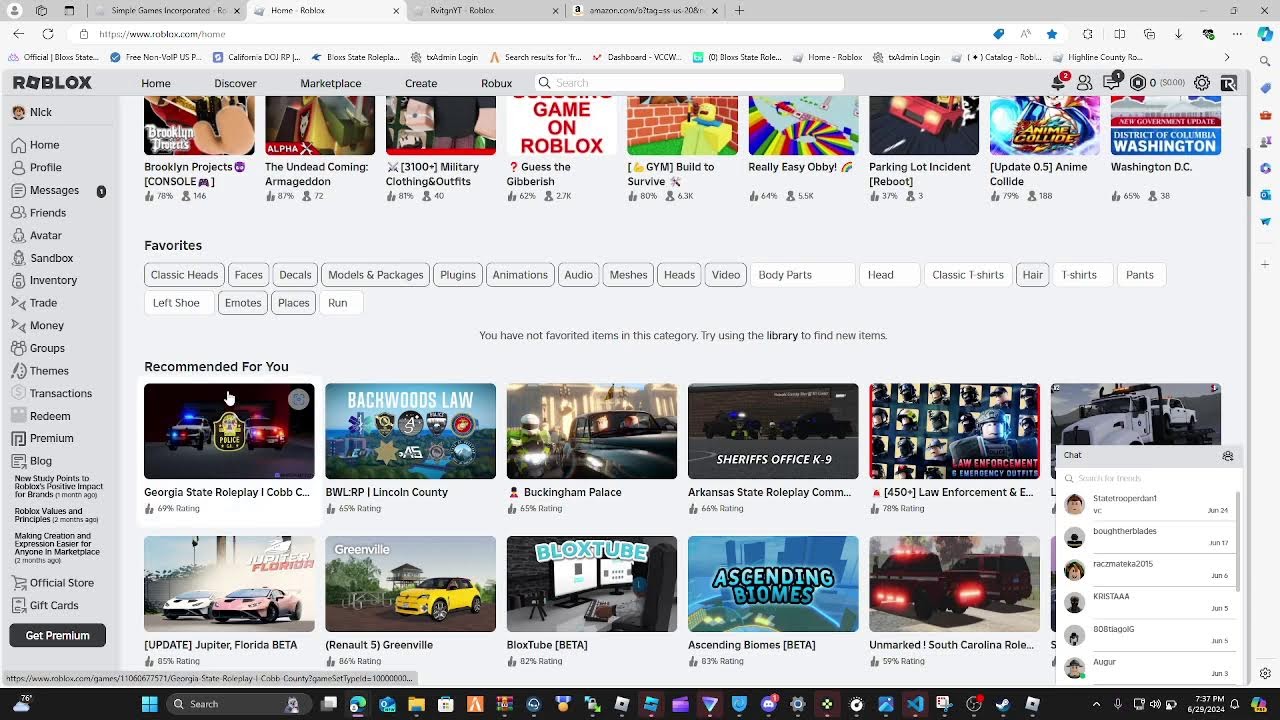This screenshot has width=1280, height=720.
Task: Open Ascending Biomes [BETA] thumbnail
Action: coord(773,584)
